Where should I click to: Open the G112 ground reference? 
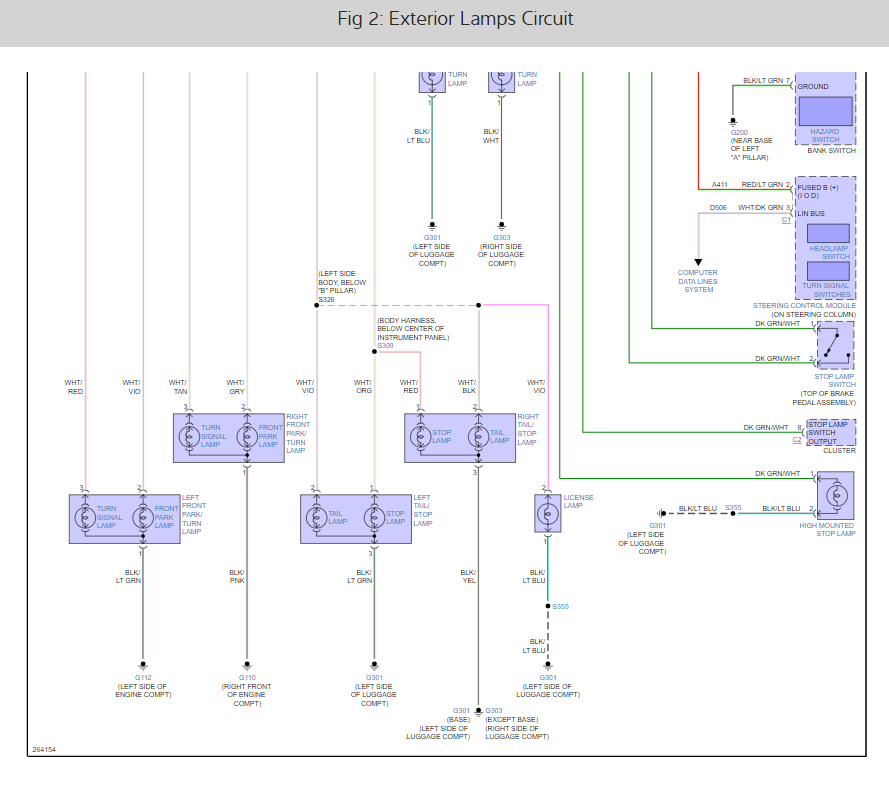pos(143,678)
